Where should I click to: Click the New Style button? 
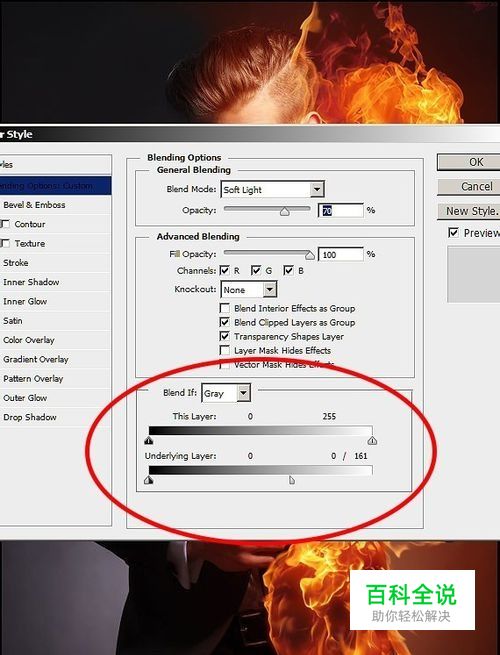tap(468, 211)
